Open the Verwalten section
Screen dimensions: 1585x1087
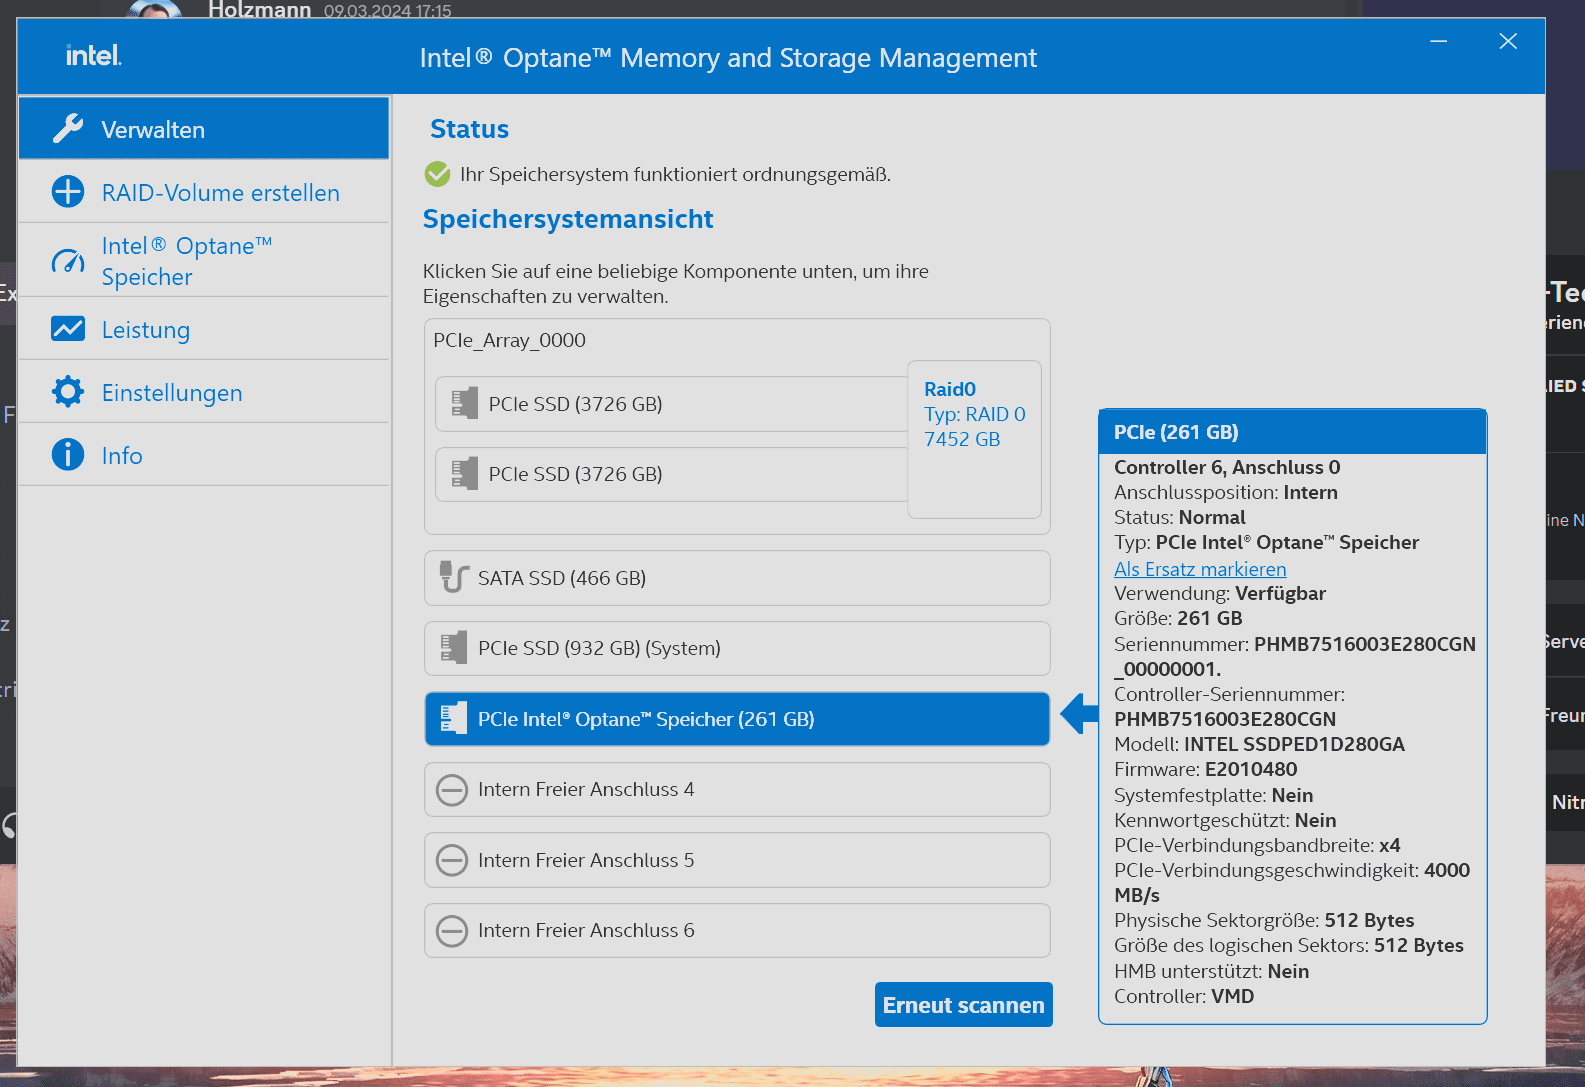(204, 128)
